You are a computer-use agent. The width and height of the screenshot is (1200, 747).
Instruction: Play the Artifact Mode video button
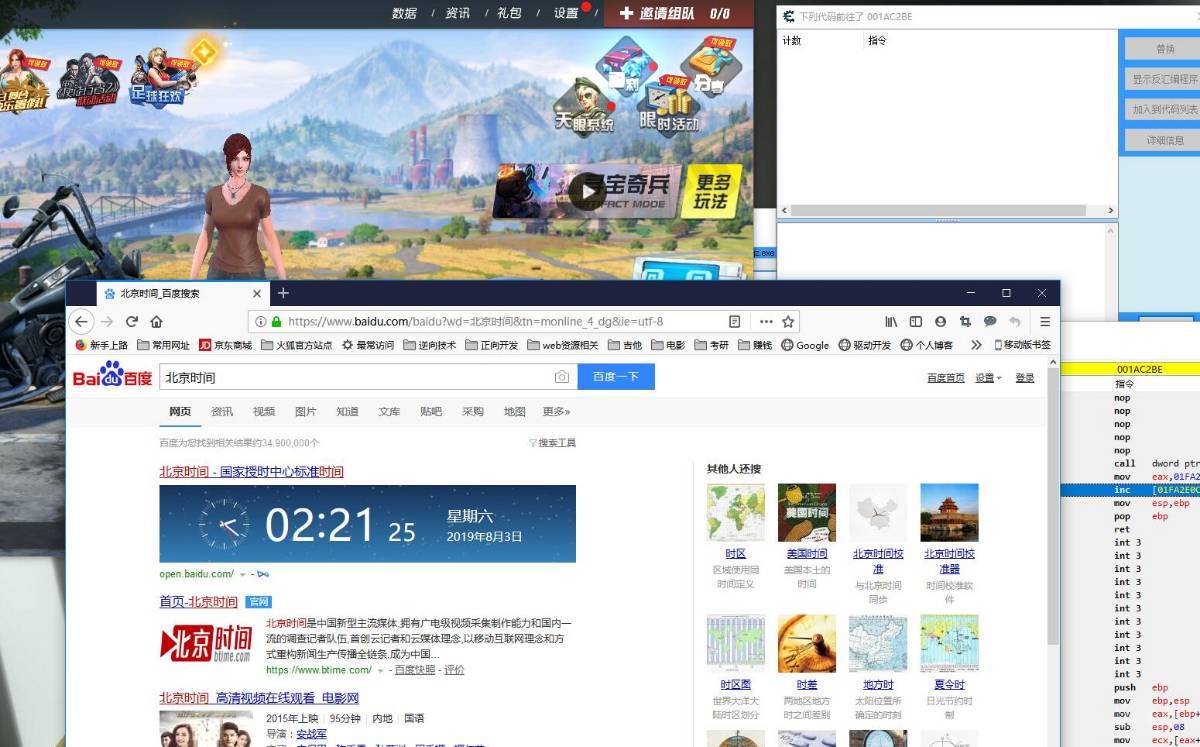[587, 191]
